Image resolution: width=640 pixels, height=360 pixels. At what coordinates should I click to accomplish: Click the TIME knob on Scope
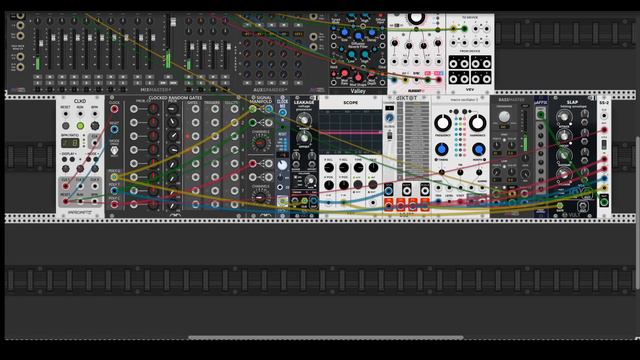tap(358, 168)
